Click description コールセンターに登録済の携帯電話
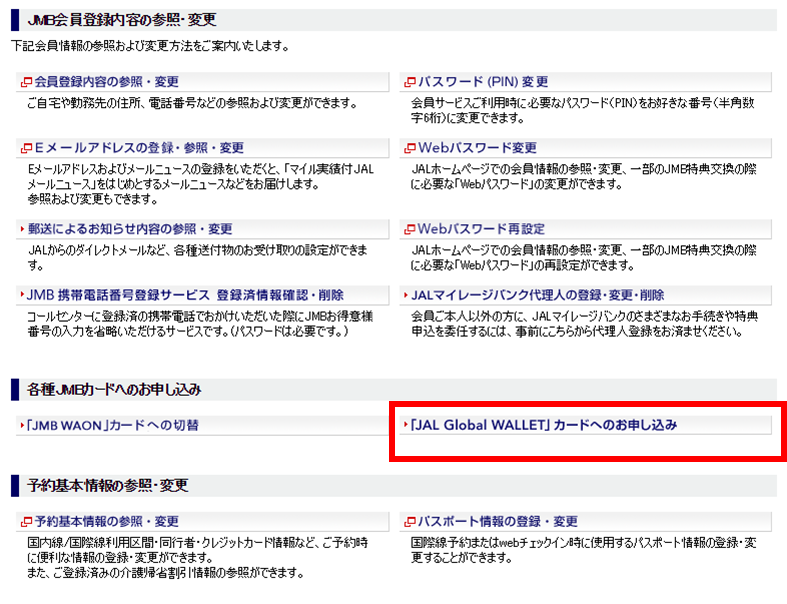 coord(200,324)
